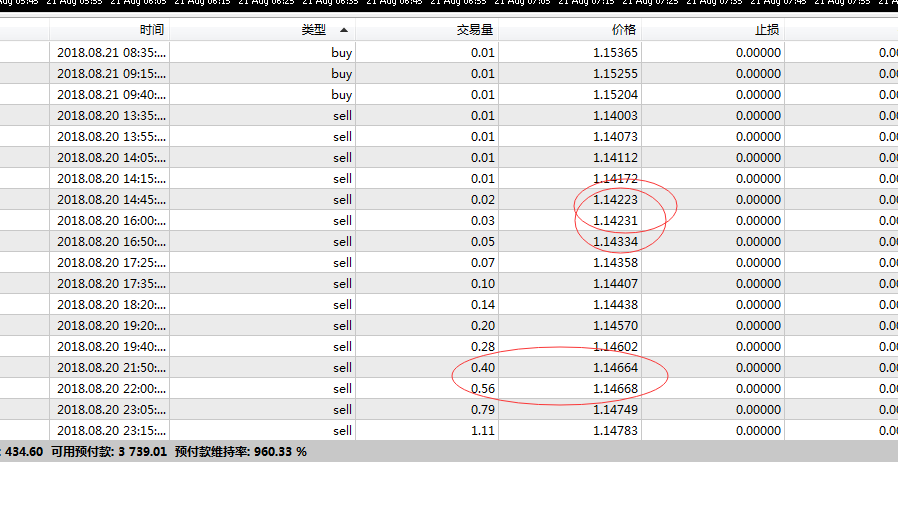The width and height of the screenshot is (898, 509).
Task: Click time cell 2018.08.20 23:05
Action: 111,410
